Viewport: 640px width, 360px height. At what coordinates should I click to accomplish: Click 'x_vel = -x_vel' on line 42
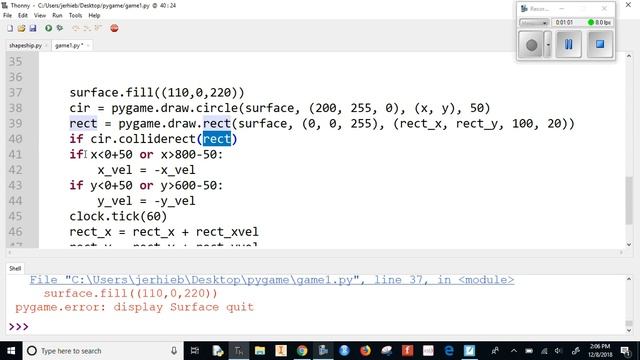[x=146, y=170]
